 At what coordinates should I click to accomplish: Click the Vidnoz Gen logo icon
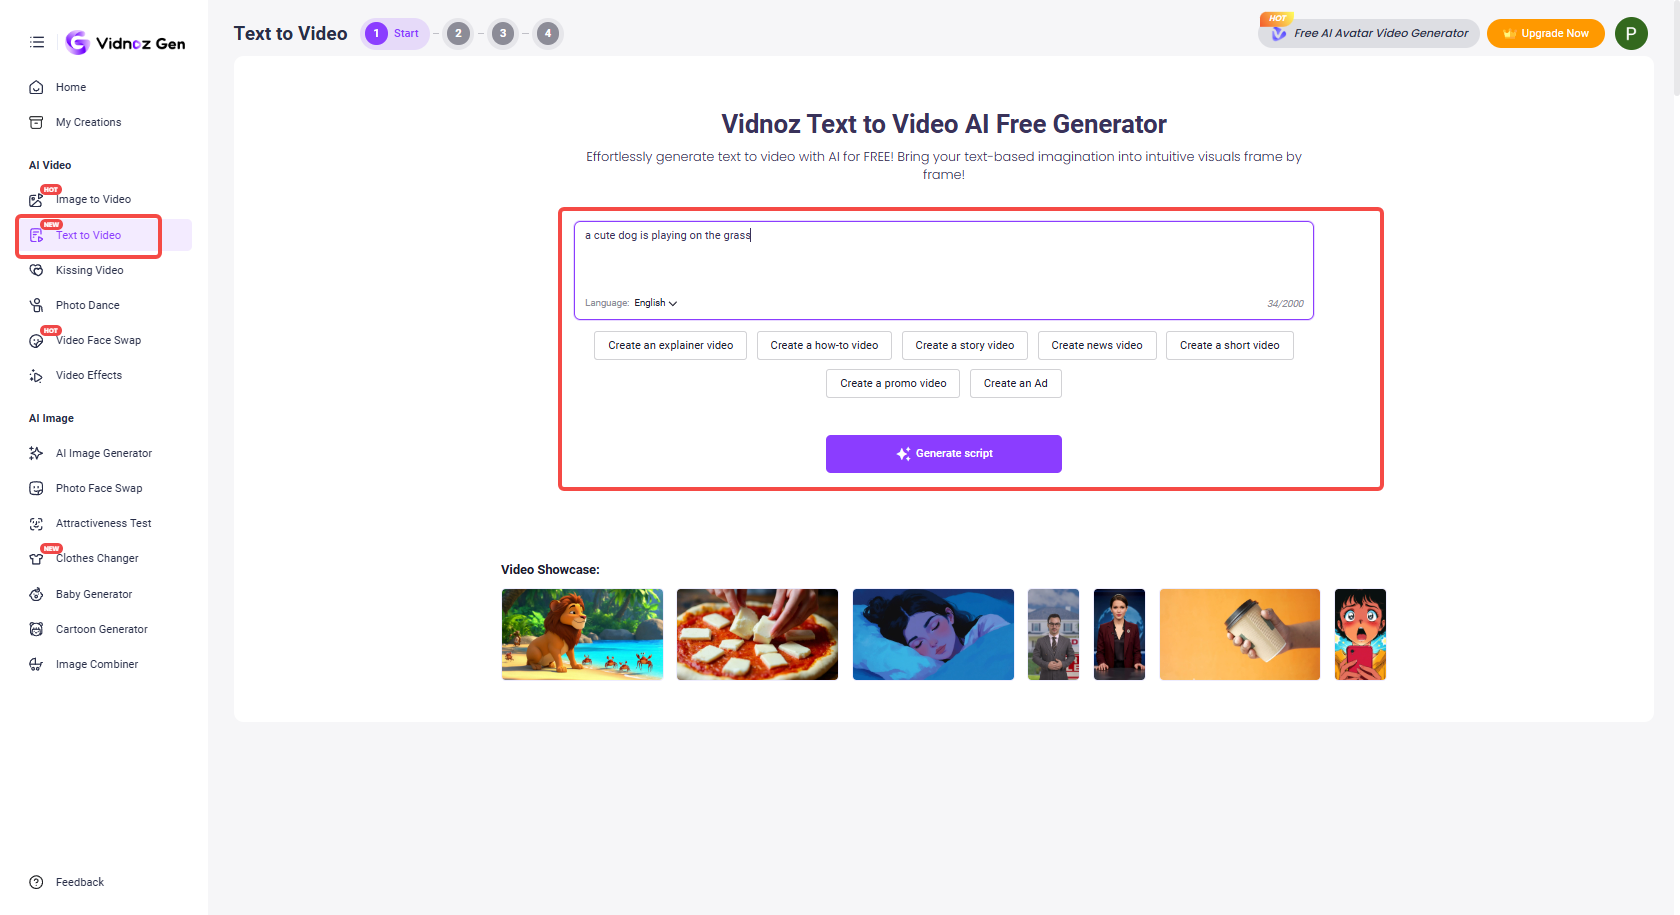tap(77, 42)
